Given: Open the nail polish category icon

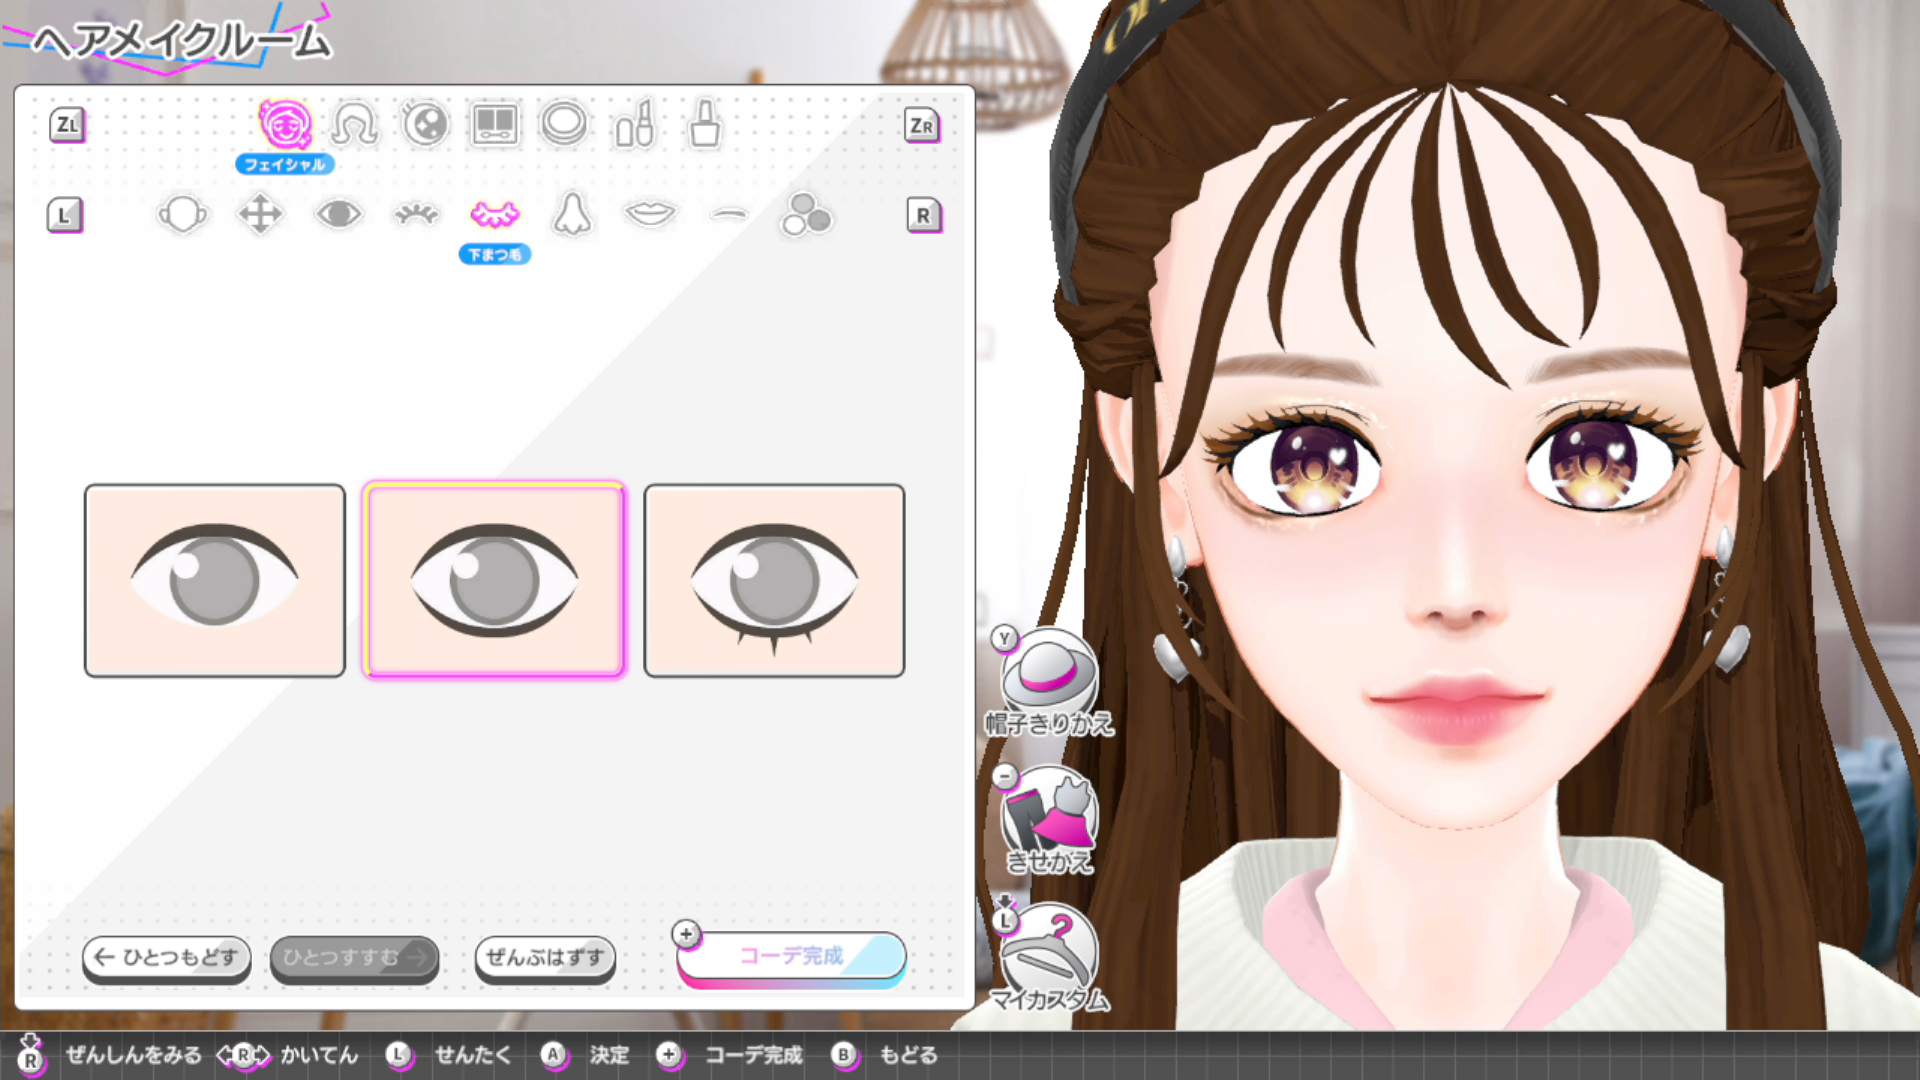Looking at the screenshot, I should pyautogui.click(x=705, y=125).
